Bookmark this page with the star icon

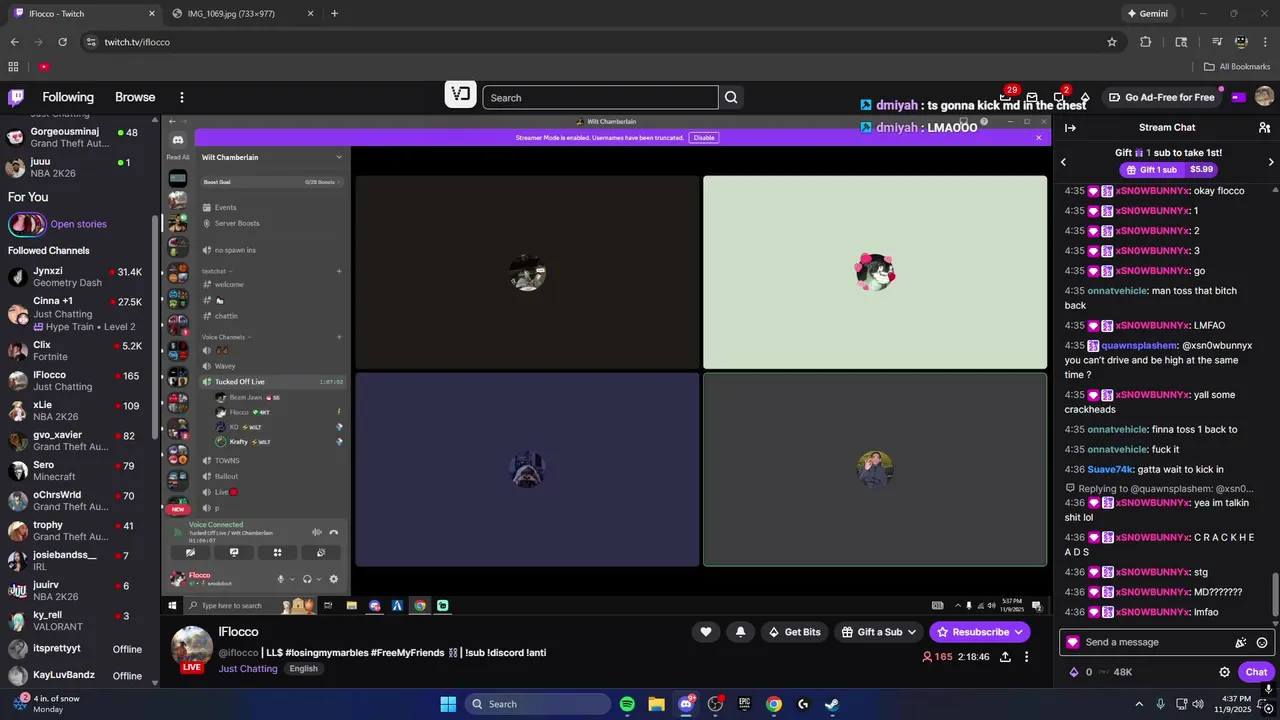(x=1112, y=42)
